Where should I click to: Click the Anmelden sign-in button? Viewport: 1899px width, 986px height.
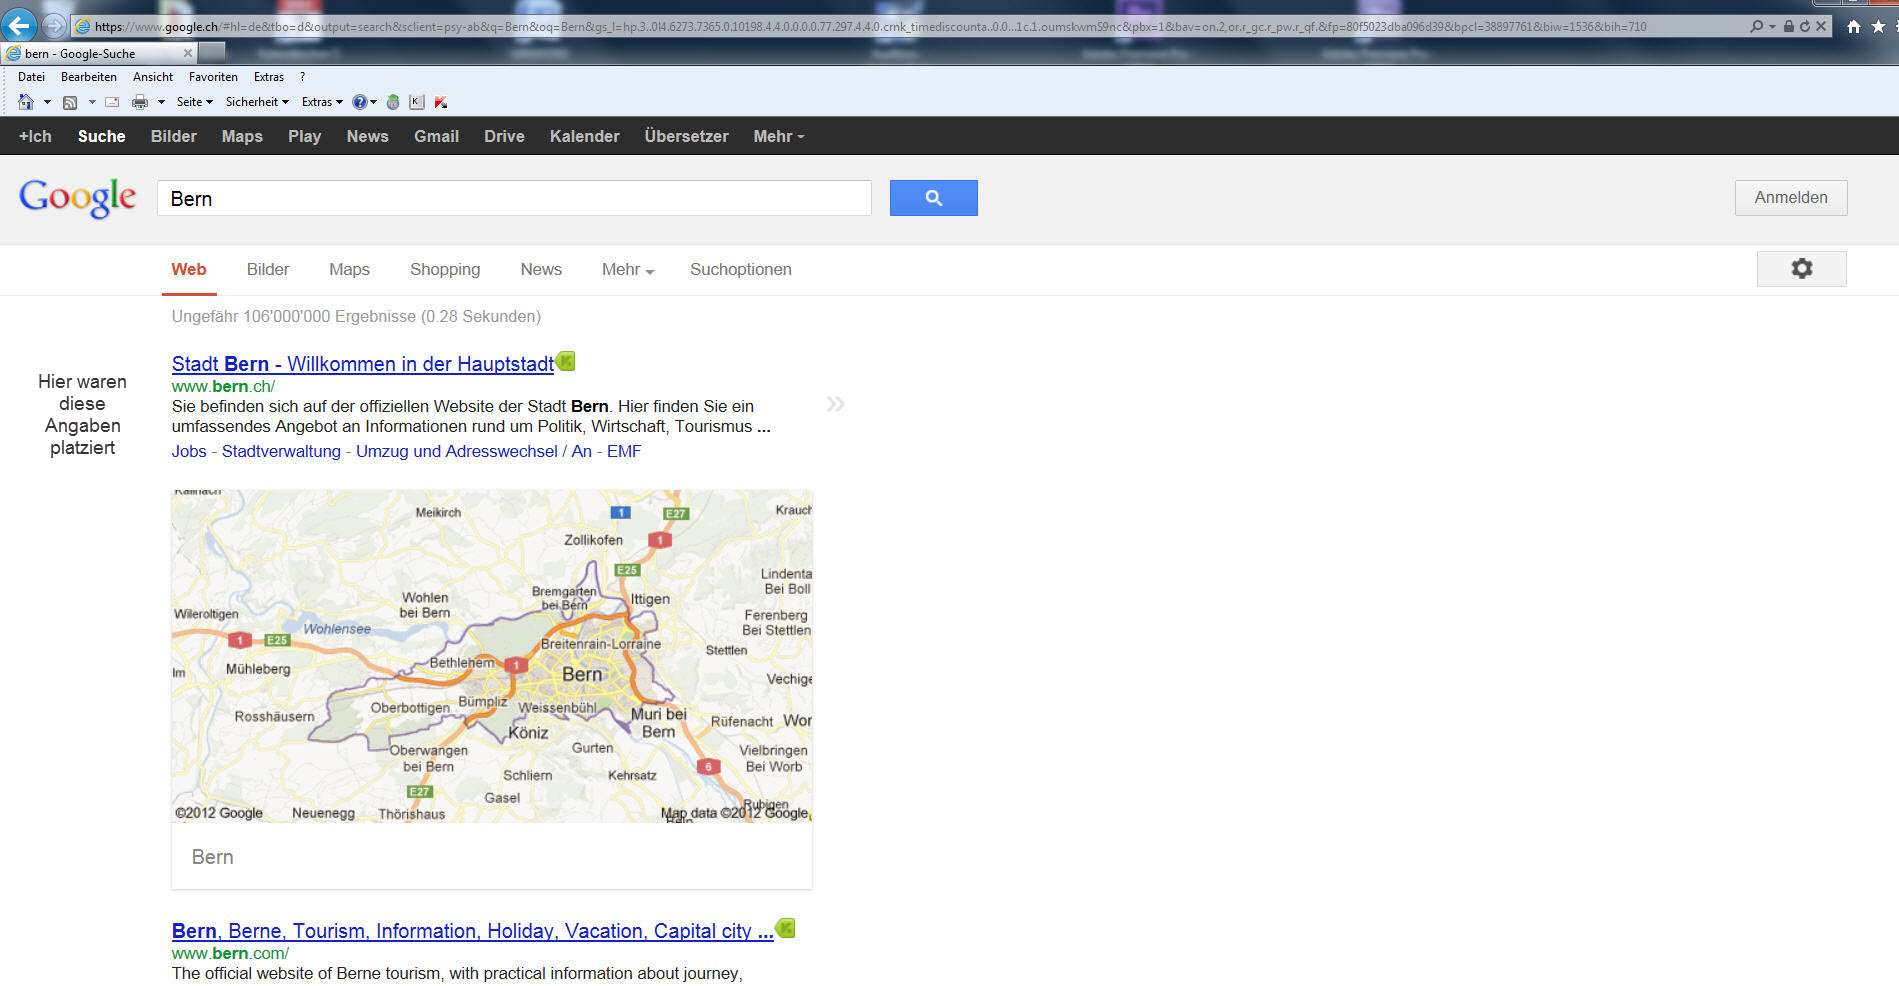1790,198
